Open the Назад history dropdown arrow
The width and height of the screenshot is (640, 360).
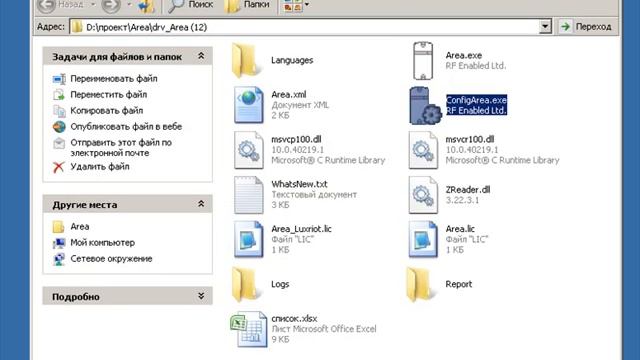93,5
